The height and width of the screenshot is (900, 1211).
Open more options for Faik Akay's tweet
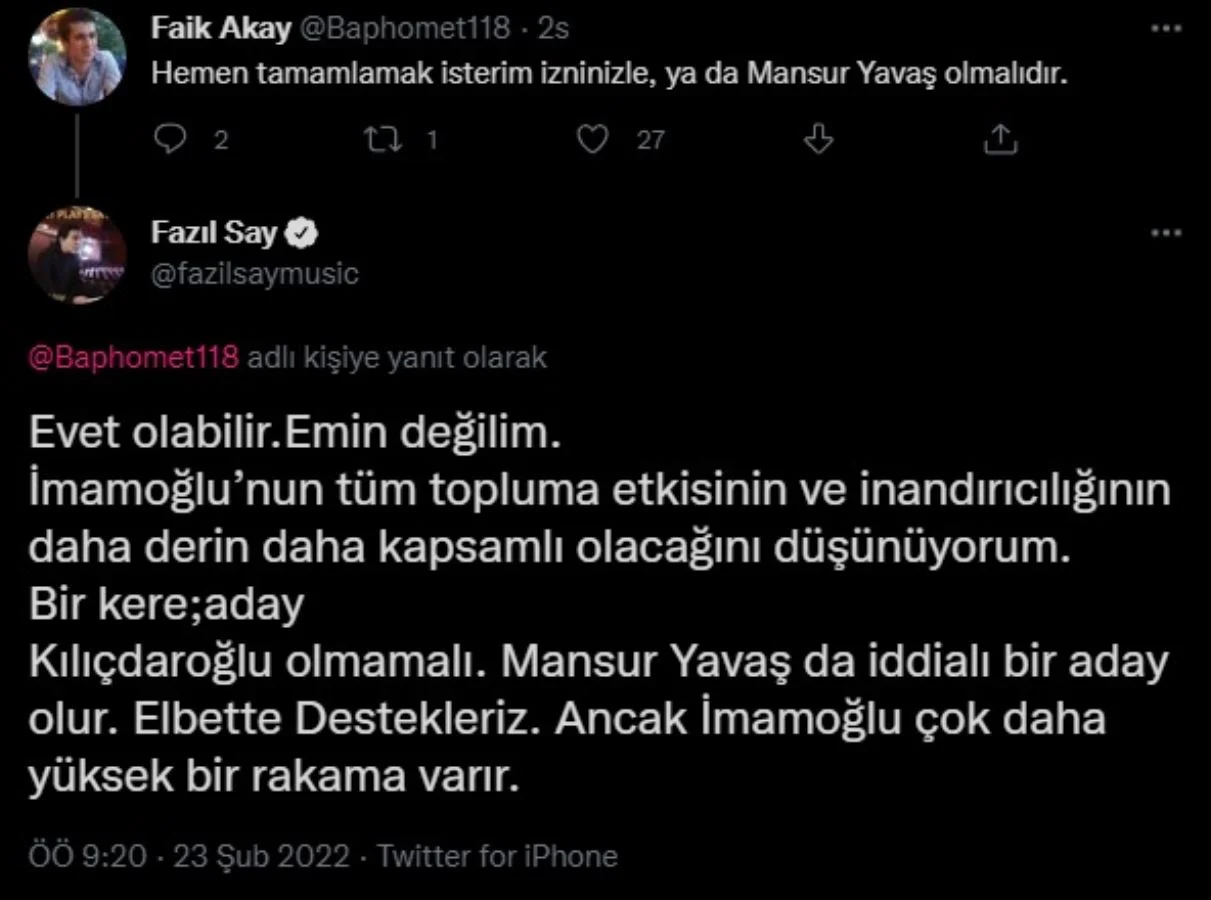[x=1166, y=29]
